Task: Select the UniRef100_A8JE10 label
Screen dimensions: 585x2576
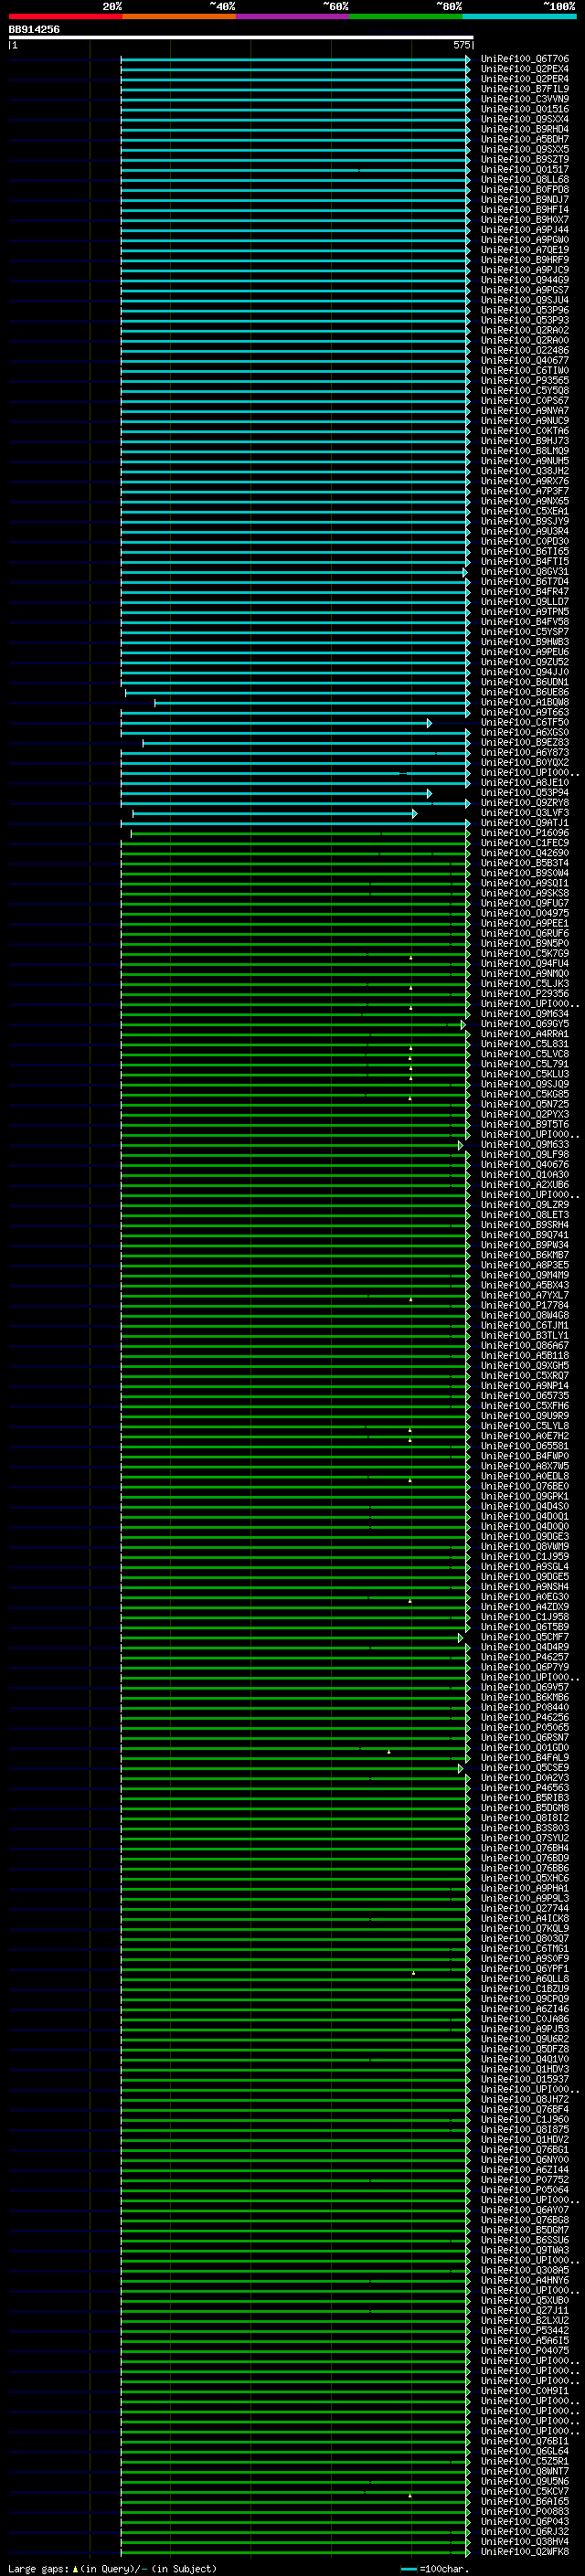Action: point(525,783)
